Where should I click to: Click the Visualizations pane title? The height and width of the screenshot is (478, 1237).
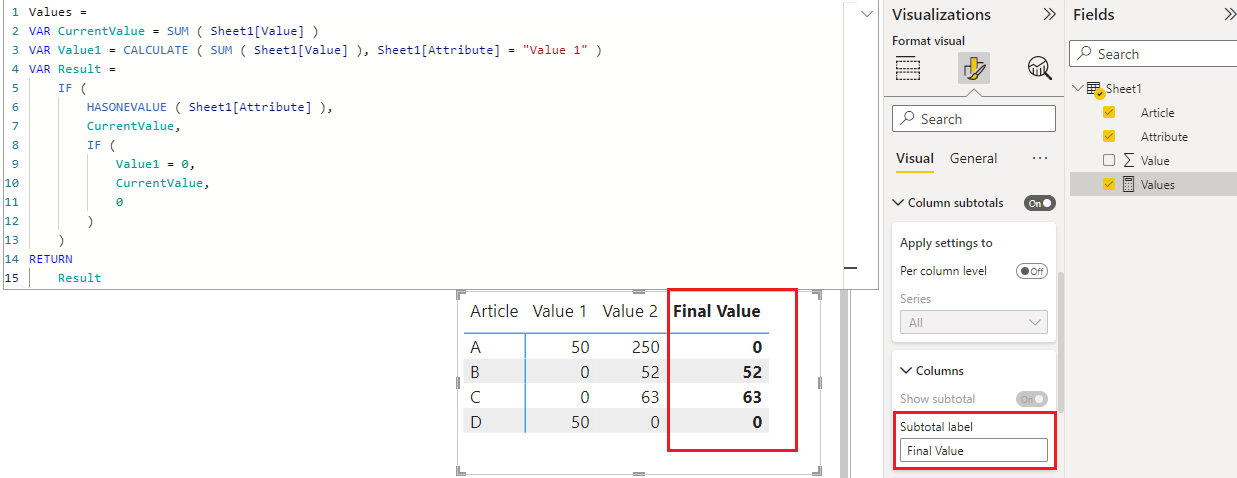click(941, 14)
